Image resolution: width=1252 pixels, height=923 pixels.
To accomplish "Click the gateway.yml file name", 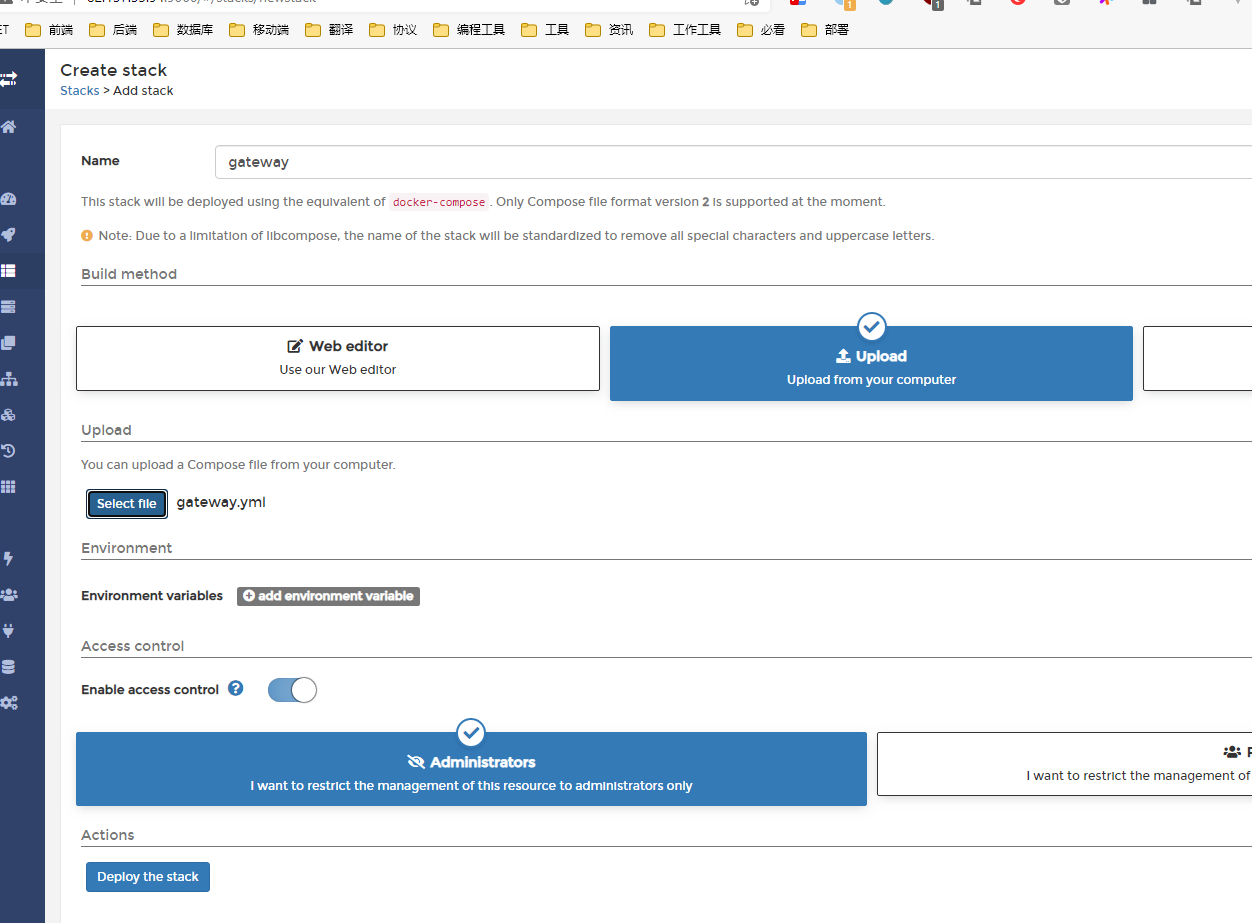I will coord(221,502).
